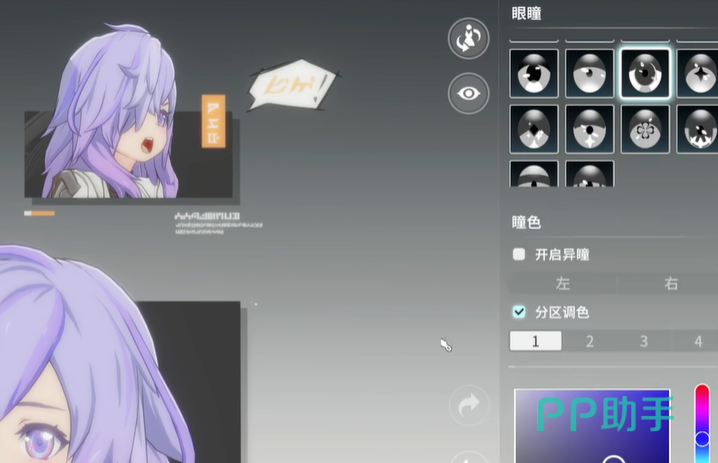This screenshot has width=718, height=463.
Task: Choose the four-point star pupil style
Action: click(698, 73)
